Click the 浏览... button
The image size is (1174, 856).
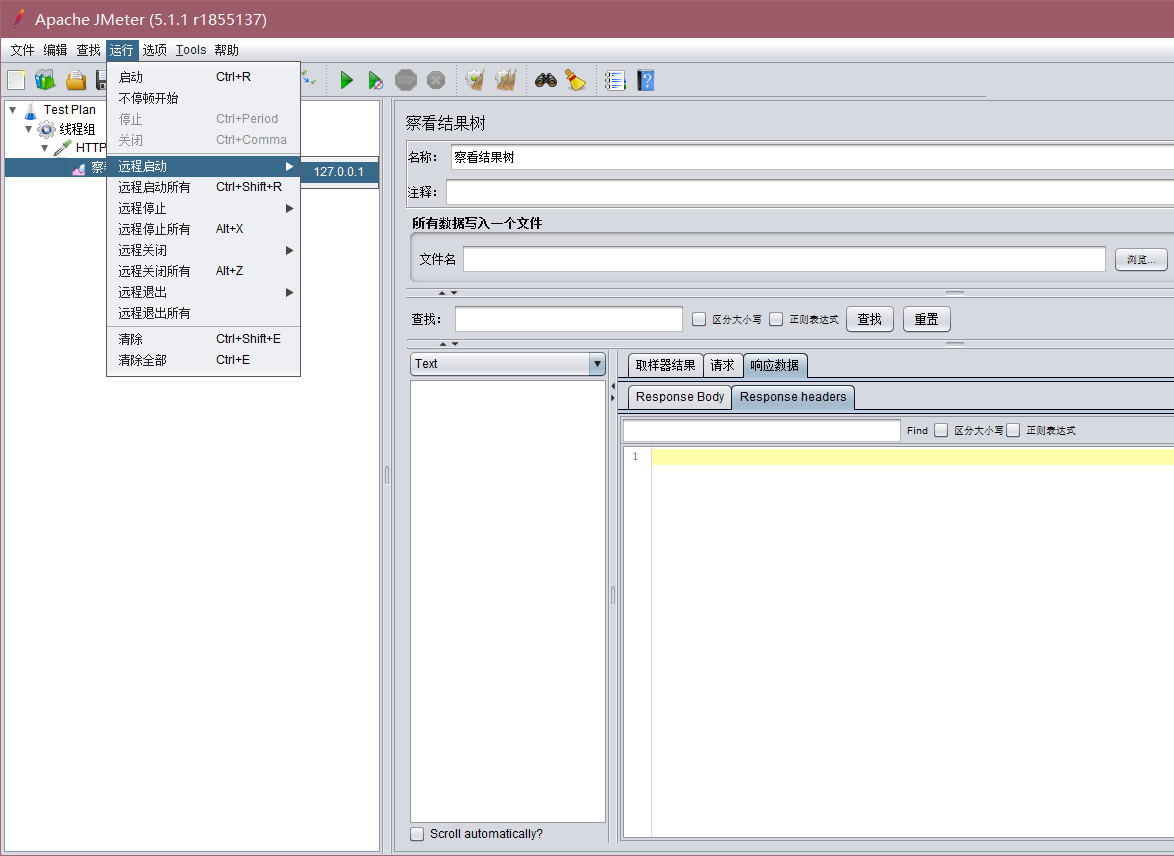pyautogui.click(x=1141, y=259)
